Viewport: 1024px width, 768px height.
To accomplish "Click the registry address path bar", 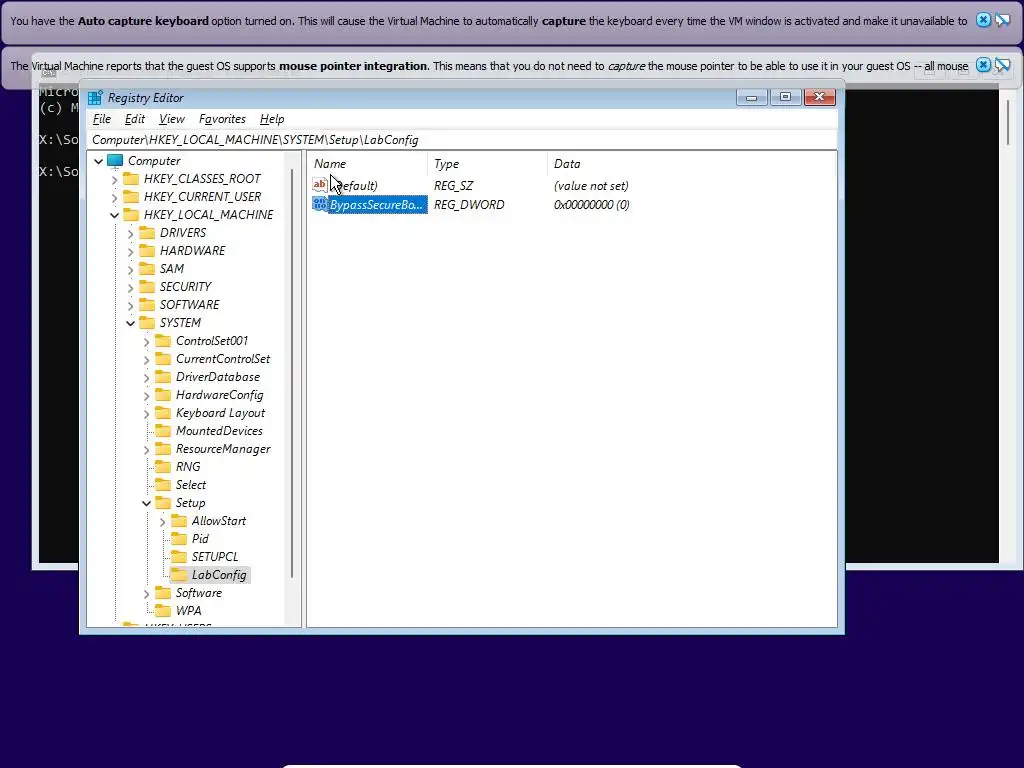I will click(462, 140).
